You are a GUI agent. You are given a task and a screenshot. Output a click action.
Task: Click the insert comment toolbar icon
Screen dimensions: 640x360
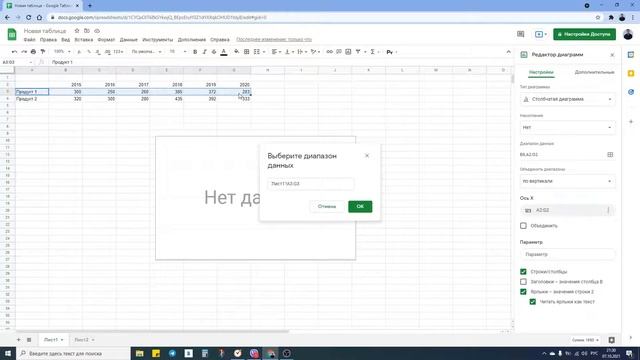pos(339,52)
